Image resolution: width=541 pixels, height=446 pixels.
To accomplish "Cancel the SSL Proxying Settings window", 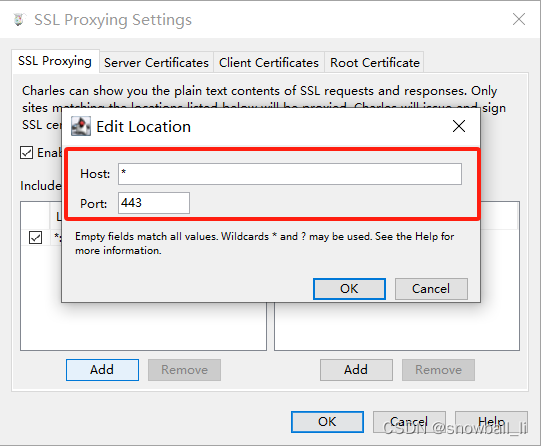I will (409, 422).
